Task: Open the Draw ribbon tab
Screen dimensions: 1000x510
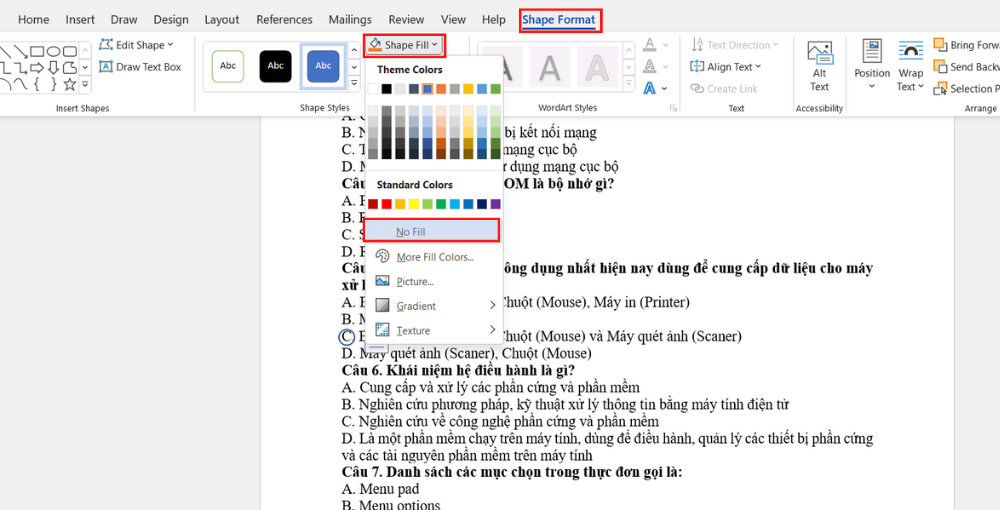Action: [124, 20]
